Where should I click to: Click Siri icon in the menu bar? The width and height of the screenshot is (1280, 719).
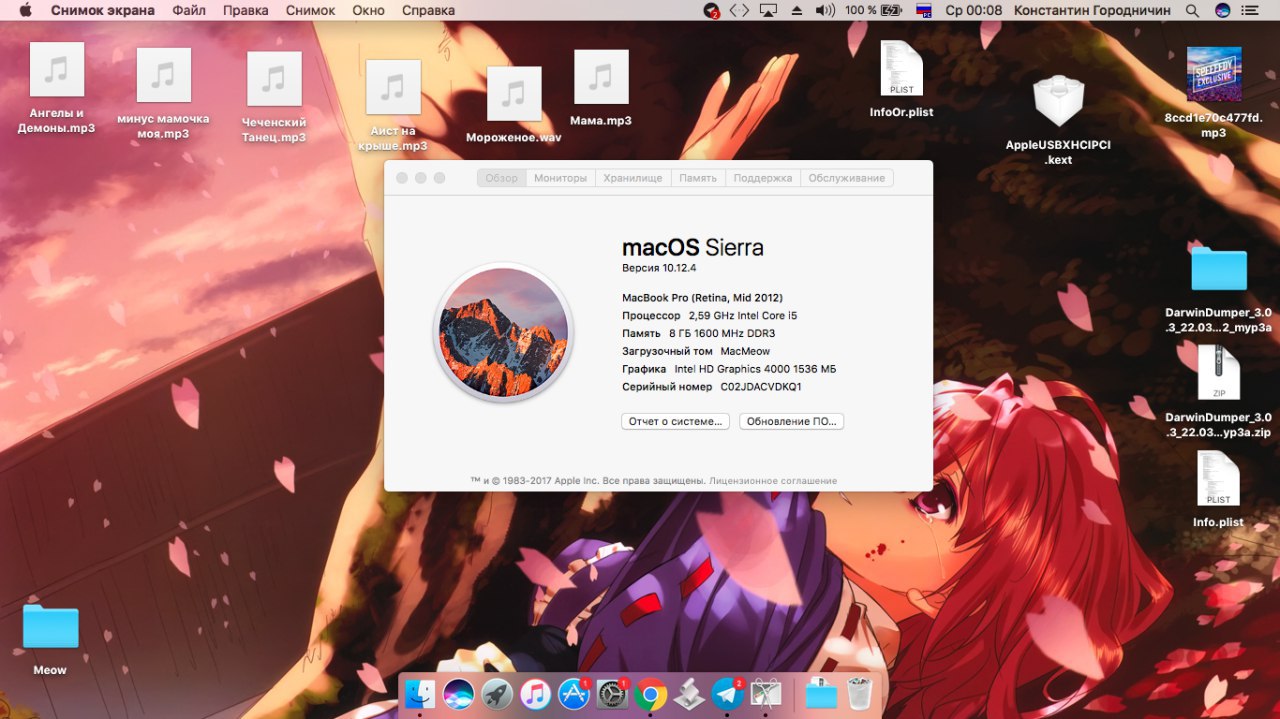tap(1222, 10)
